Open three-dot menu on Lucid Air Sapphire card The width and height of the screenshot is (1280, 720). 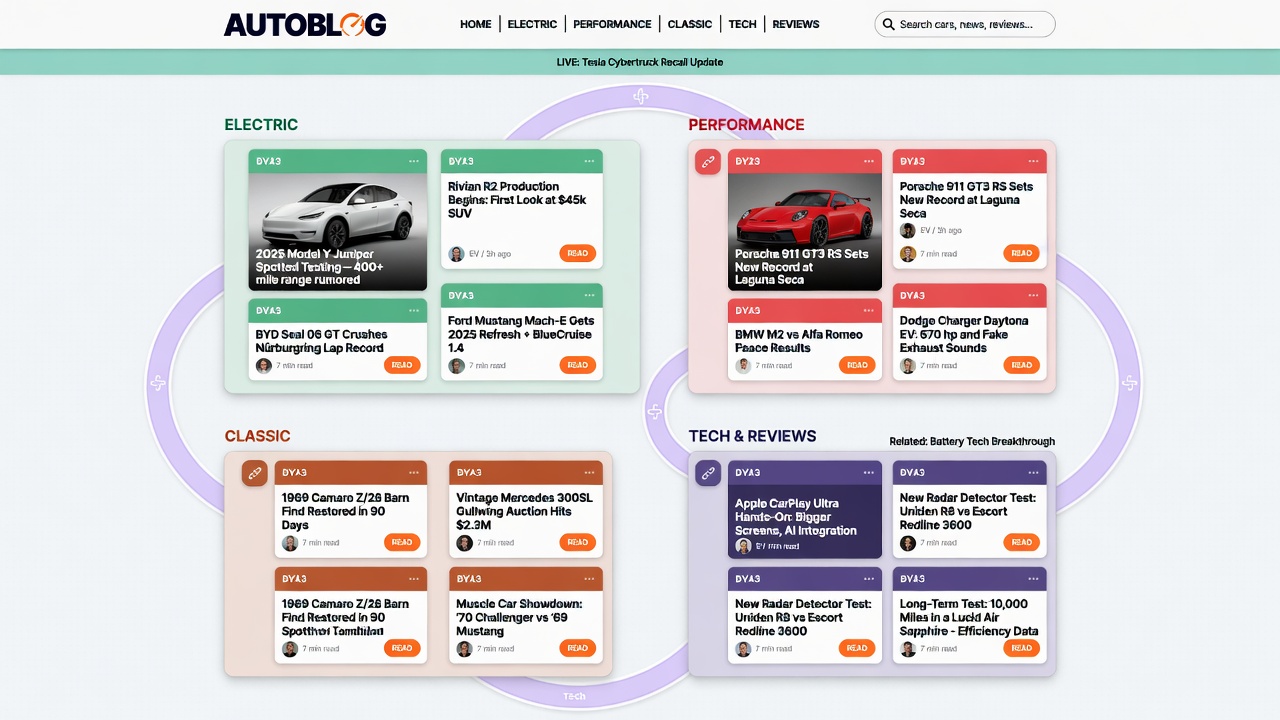tap(1033, 578)
